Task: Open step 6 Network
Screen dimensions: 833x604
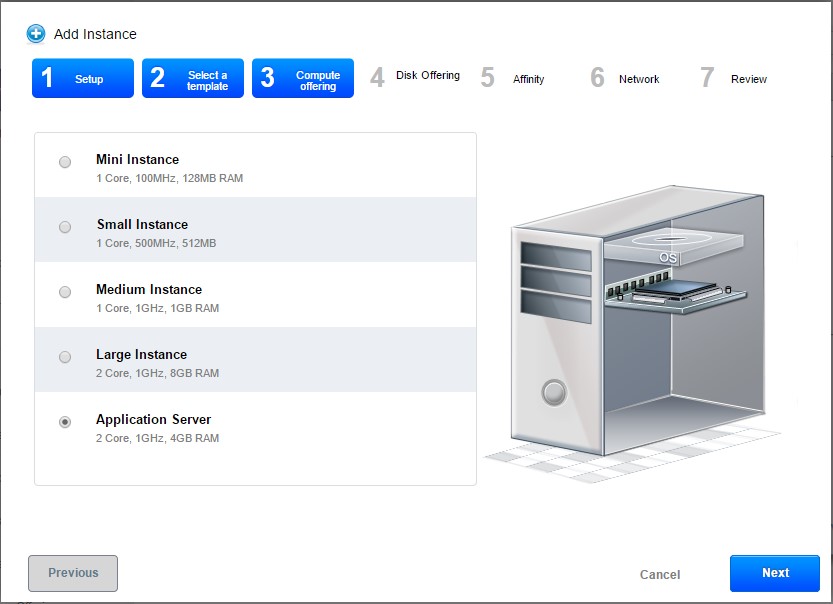Action: tap(625, 79)
